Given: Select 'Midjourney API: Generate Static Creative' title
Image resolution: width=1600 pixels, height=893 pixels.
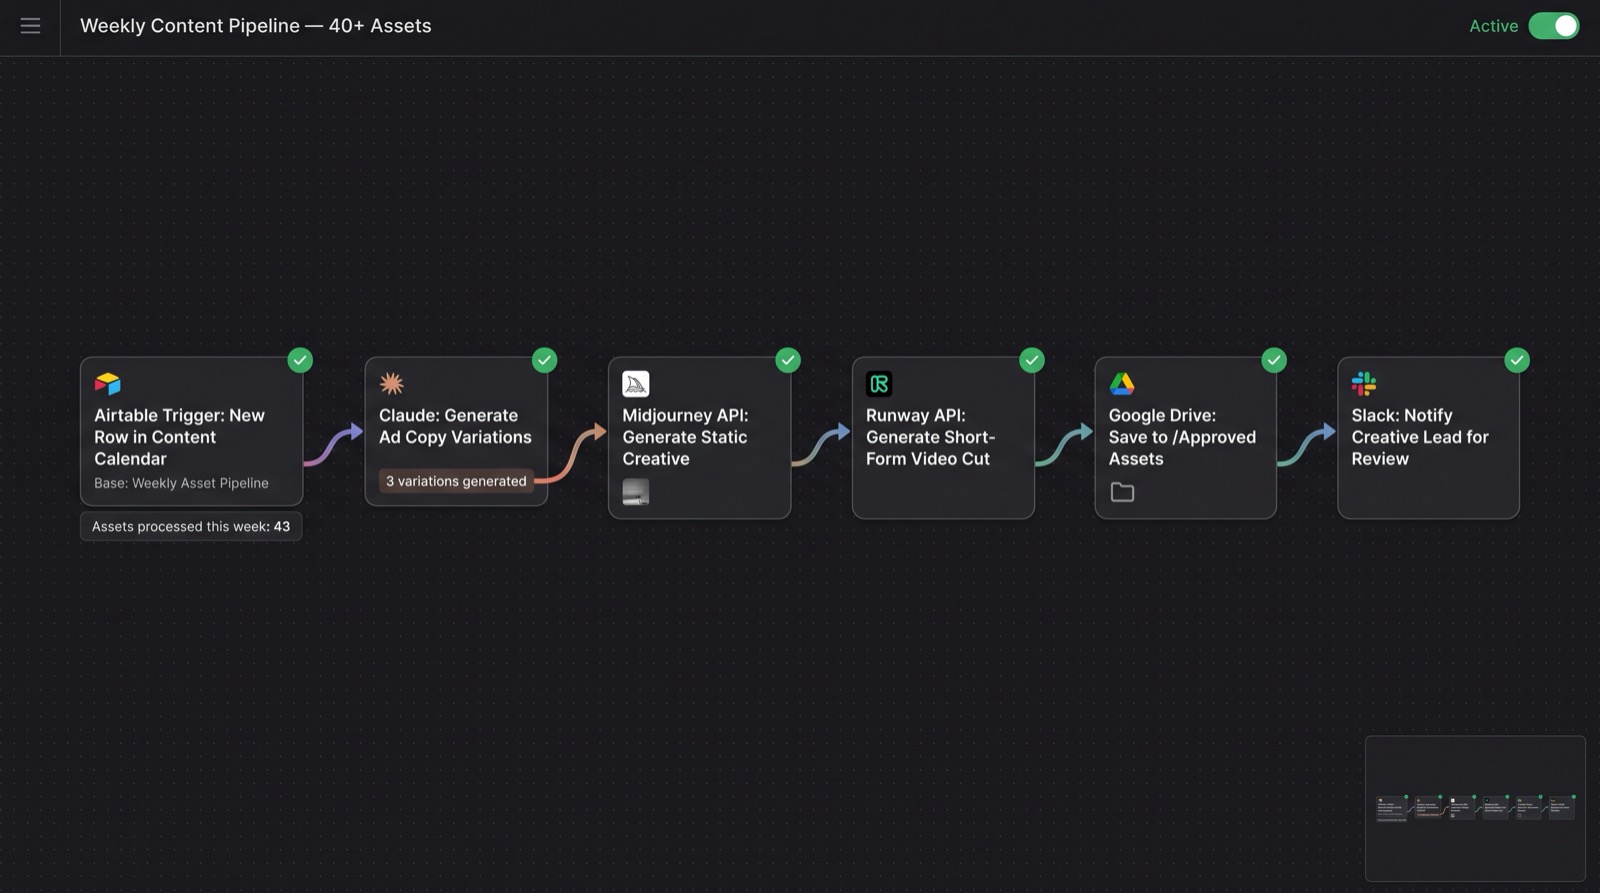Looking at the screenshot, I should tap(685, 437).
